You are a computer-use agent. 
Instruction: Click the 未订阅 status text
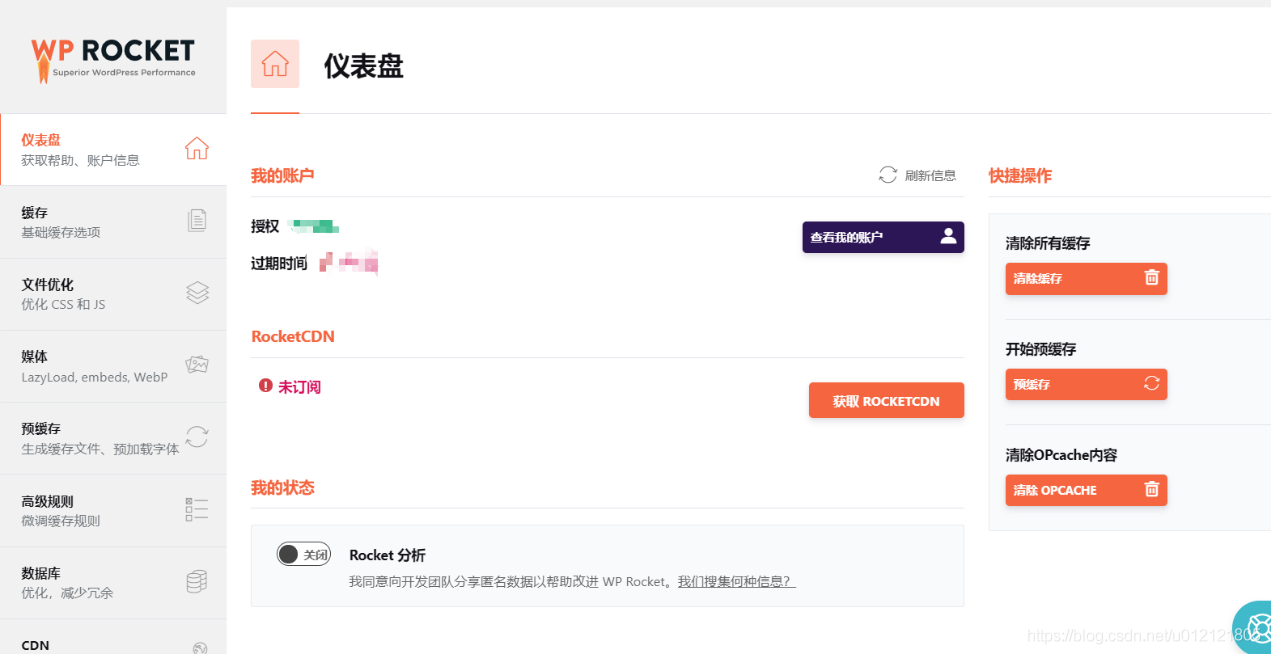[299, 386]
